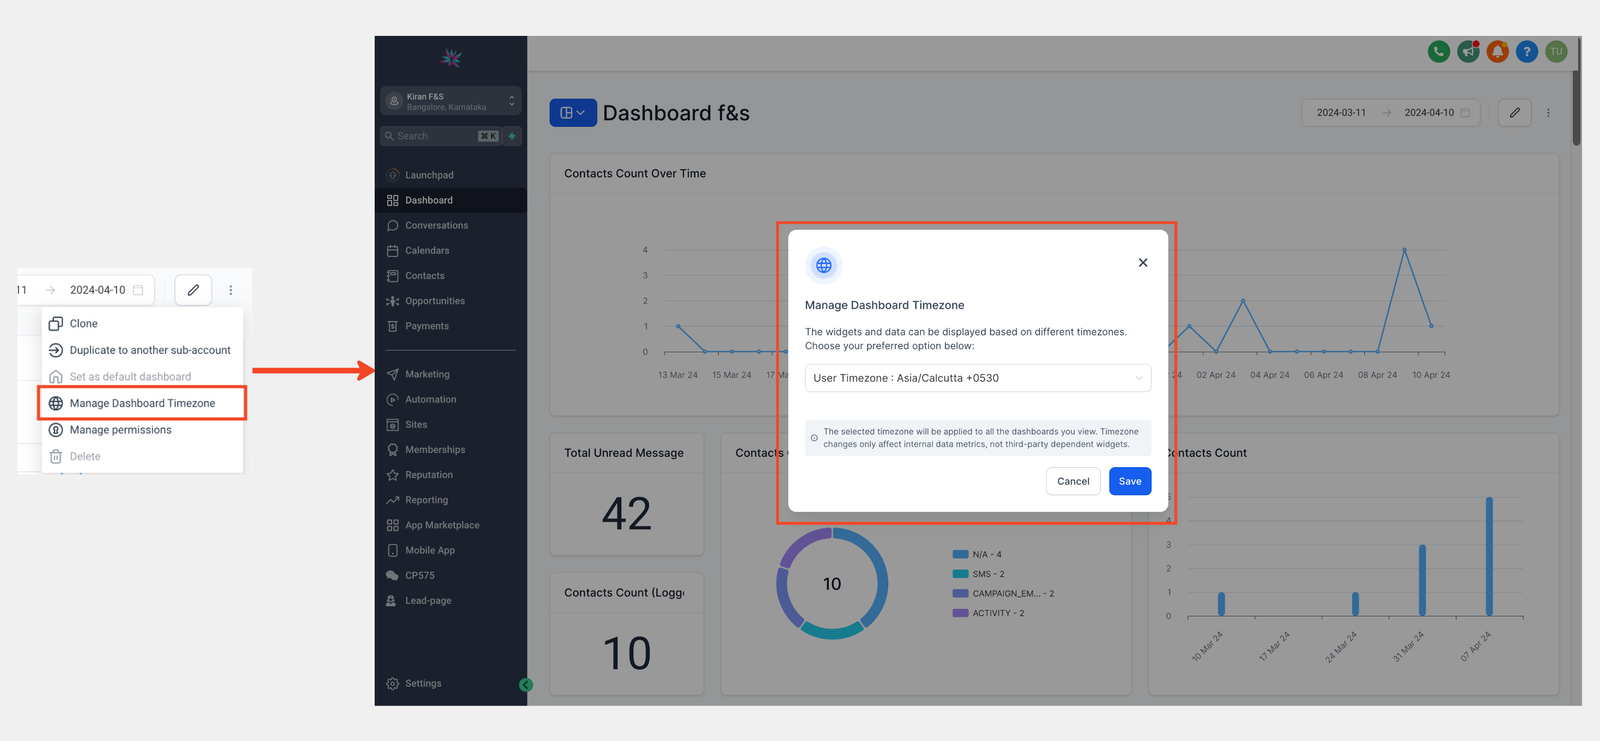Screen dimensions: 1600x741
Task: Click the pencil edit dashboard icon
Action: (1514, 113)
